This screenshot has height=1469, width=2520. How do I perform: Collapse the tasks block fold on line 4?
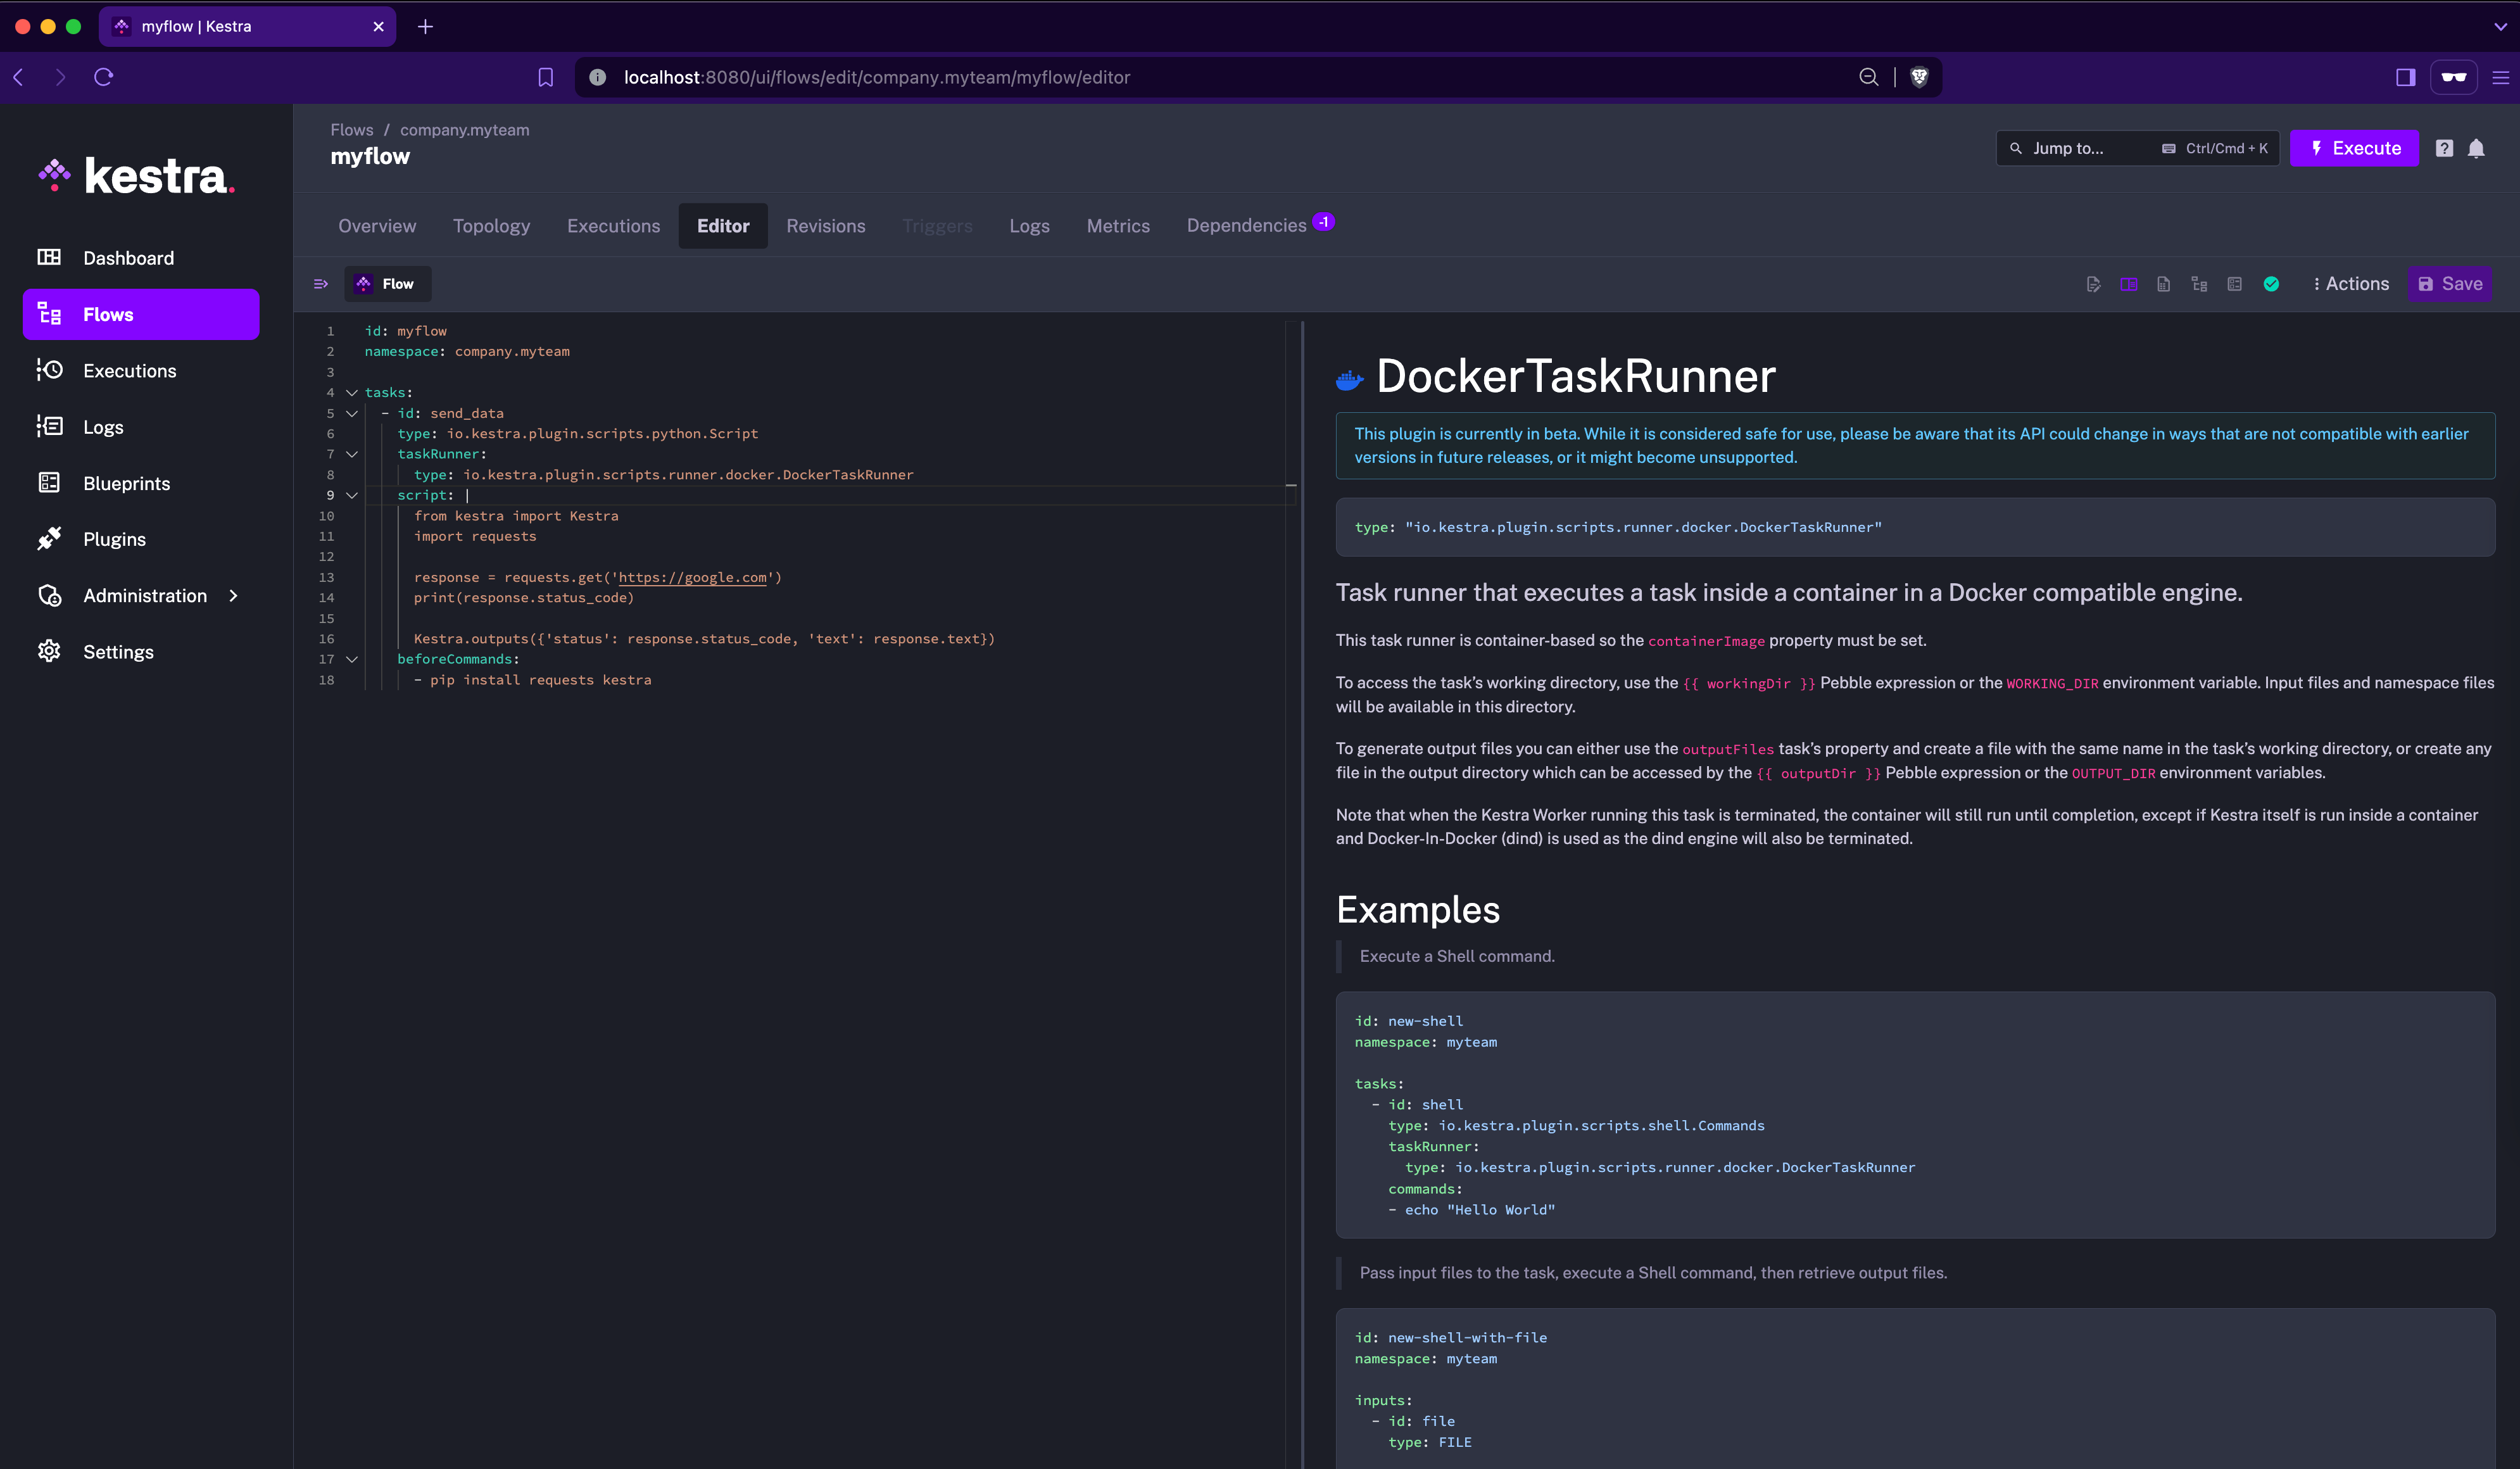351,392
